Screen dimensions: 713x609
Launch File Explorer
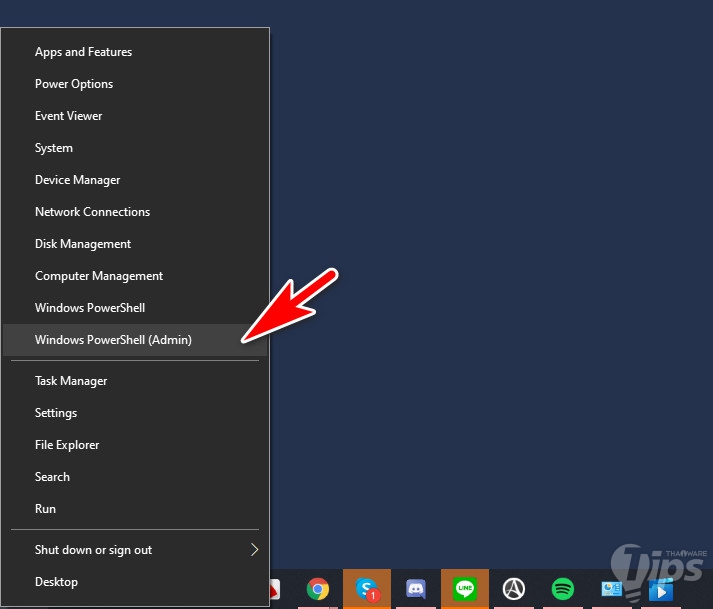tap(135, 445)
